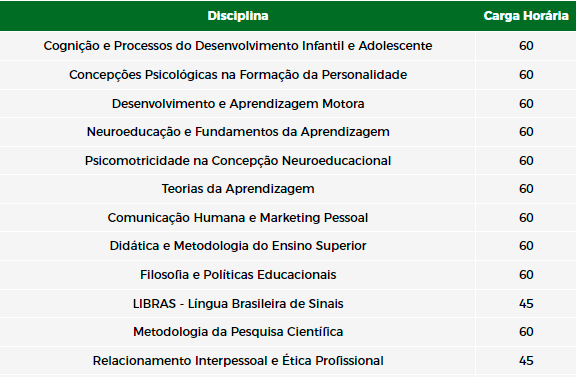577x377 pixels.
Task: Click the 60 value beside Filosofia e Políticas
Action: coord(526,275)
